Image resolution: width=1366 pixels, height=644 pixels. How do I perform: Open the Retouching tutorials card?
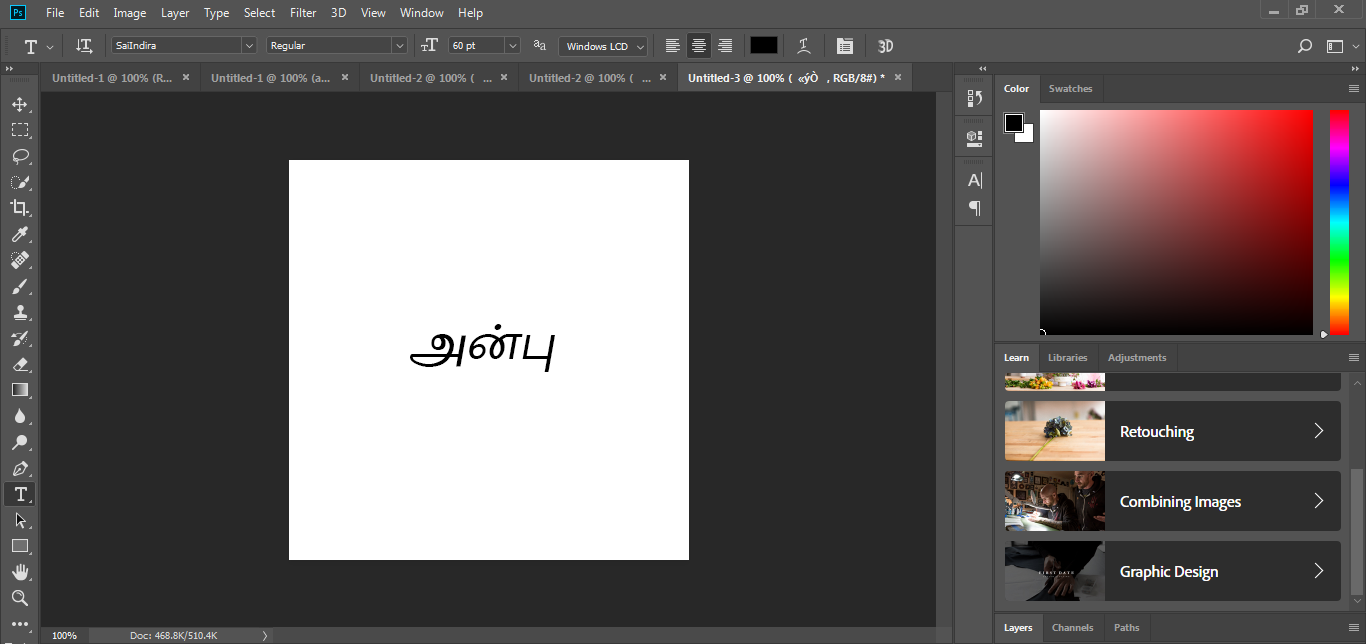1172,431
